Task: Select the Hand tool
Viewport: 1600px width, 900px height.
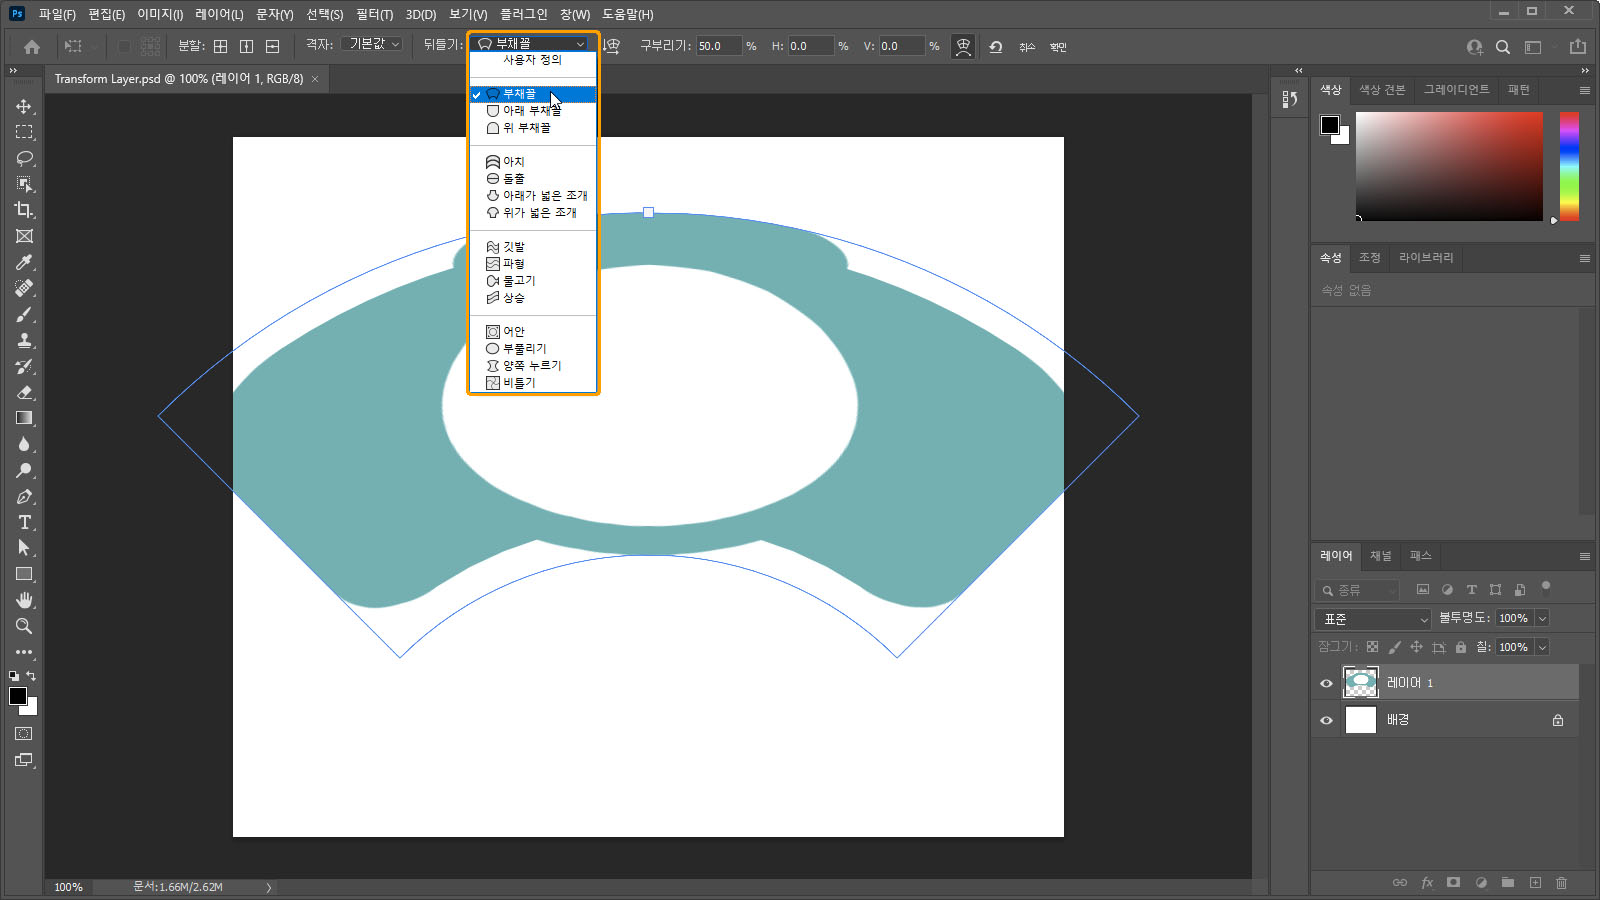Action: click(x=24, y=600)
